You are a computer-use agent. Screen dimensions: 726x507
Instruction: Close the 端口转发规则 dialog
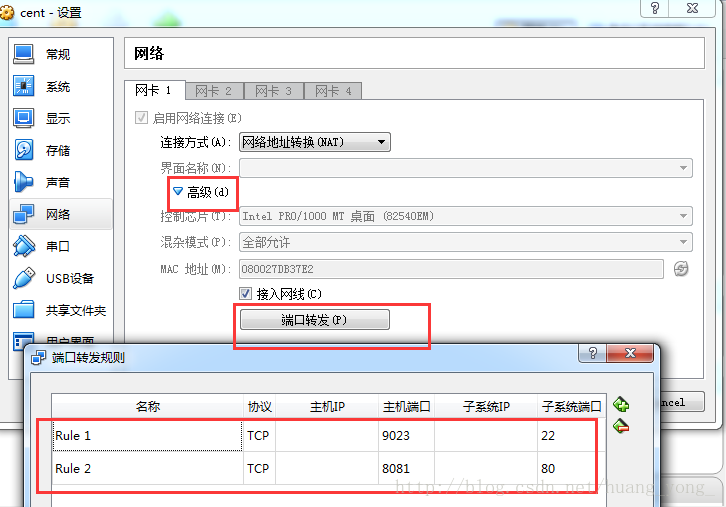[x=630, y=354]
